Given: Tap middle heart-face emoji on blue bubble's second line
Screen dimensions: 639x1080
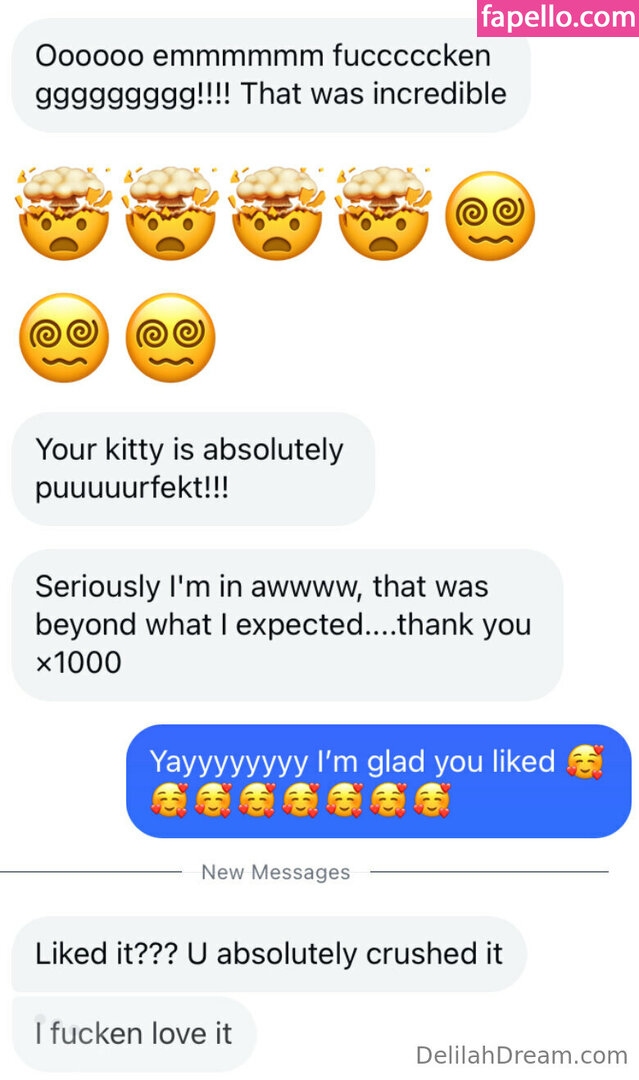Looking at the screenshot, I should (x=301, y=801).
